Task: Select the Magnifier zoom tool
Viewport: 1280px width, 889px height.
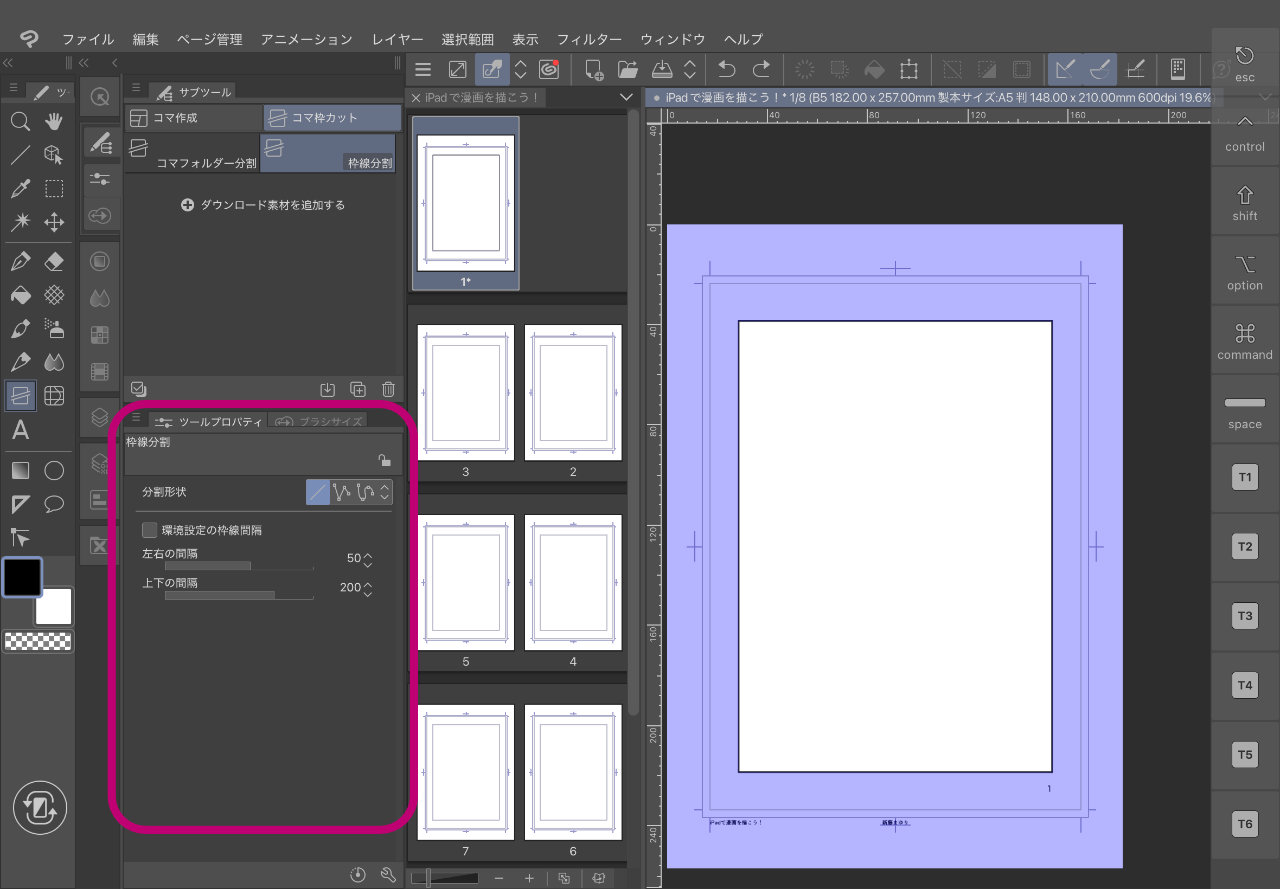Action: (x=20, y=122)
